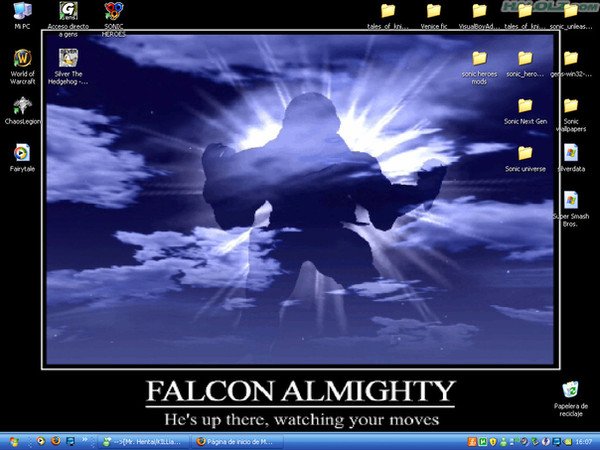Open the green Messenger buddy tray icon
This screenshot has width=600, height=450.
point(503,442)
